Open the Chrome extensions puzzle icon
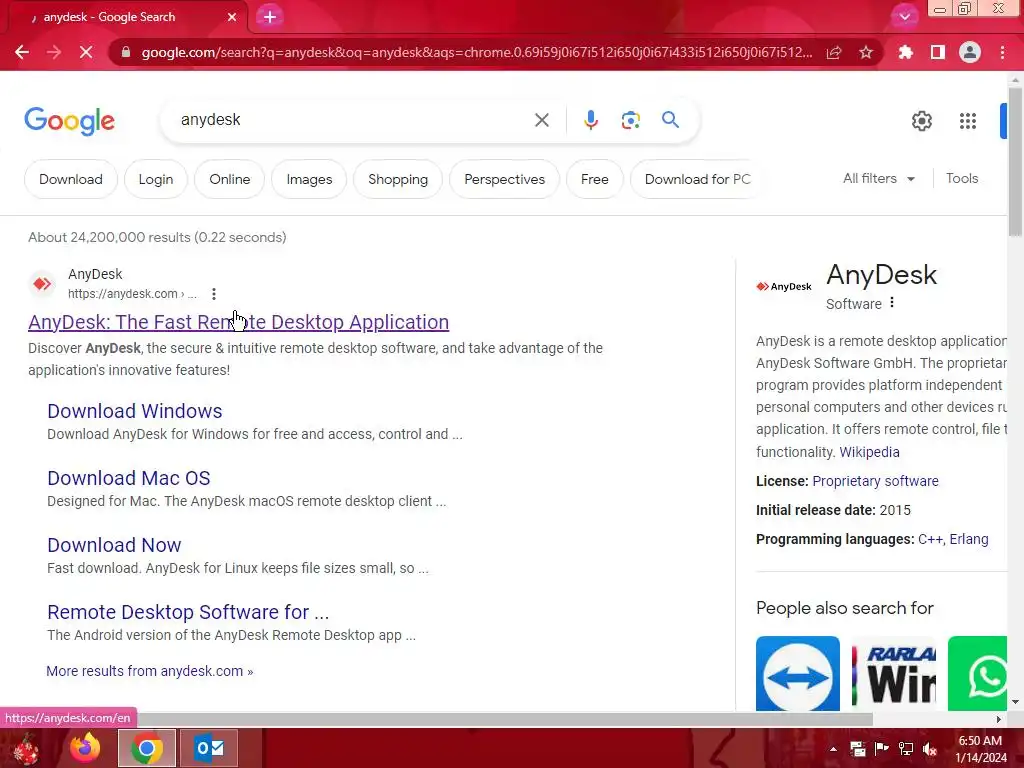 click(x=905, y=52)
